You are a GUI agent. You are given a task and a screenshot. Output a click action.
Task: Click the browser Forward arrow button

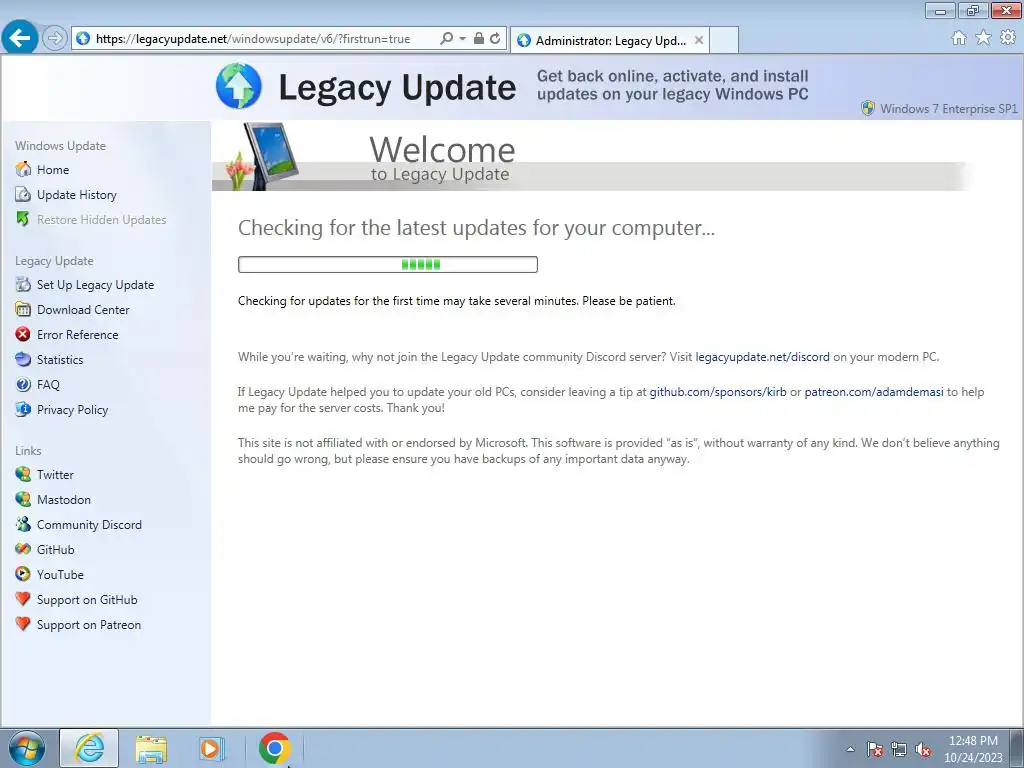tap(55, 39)
